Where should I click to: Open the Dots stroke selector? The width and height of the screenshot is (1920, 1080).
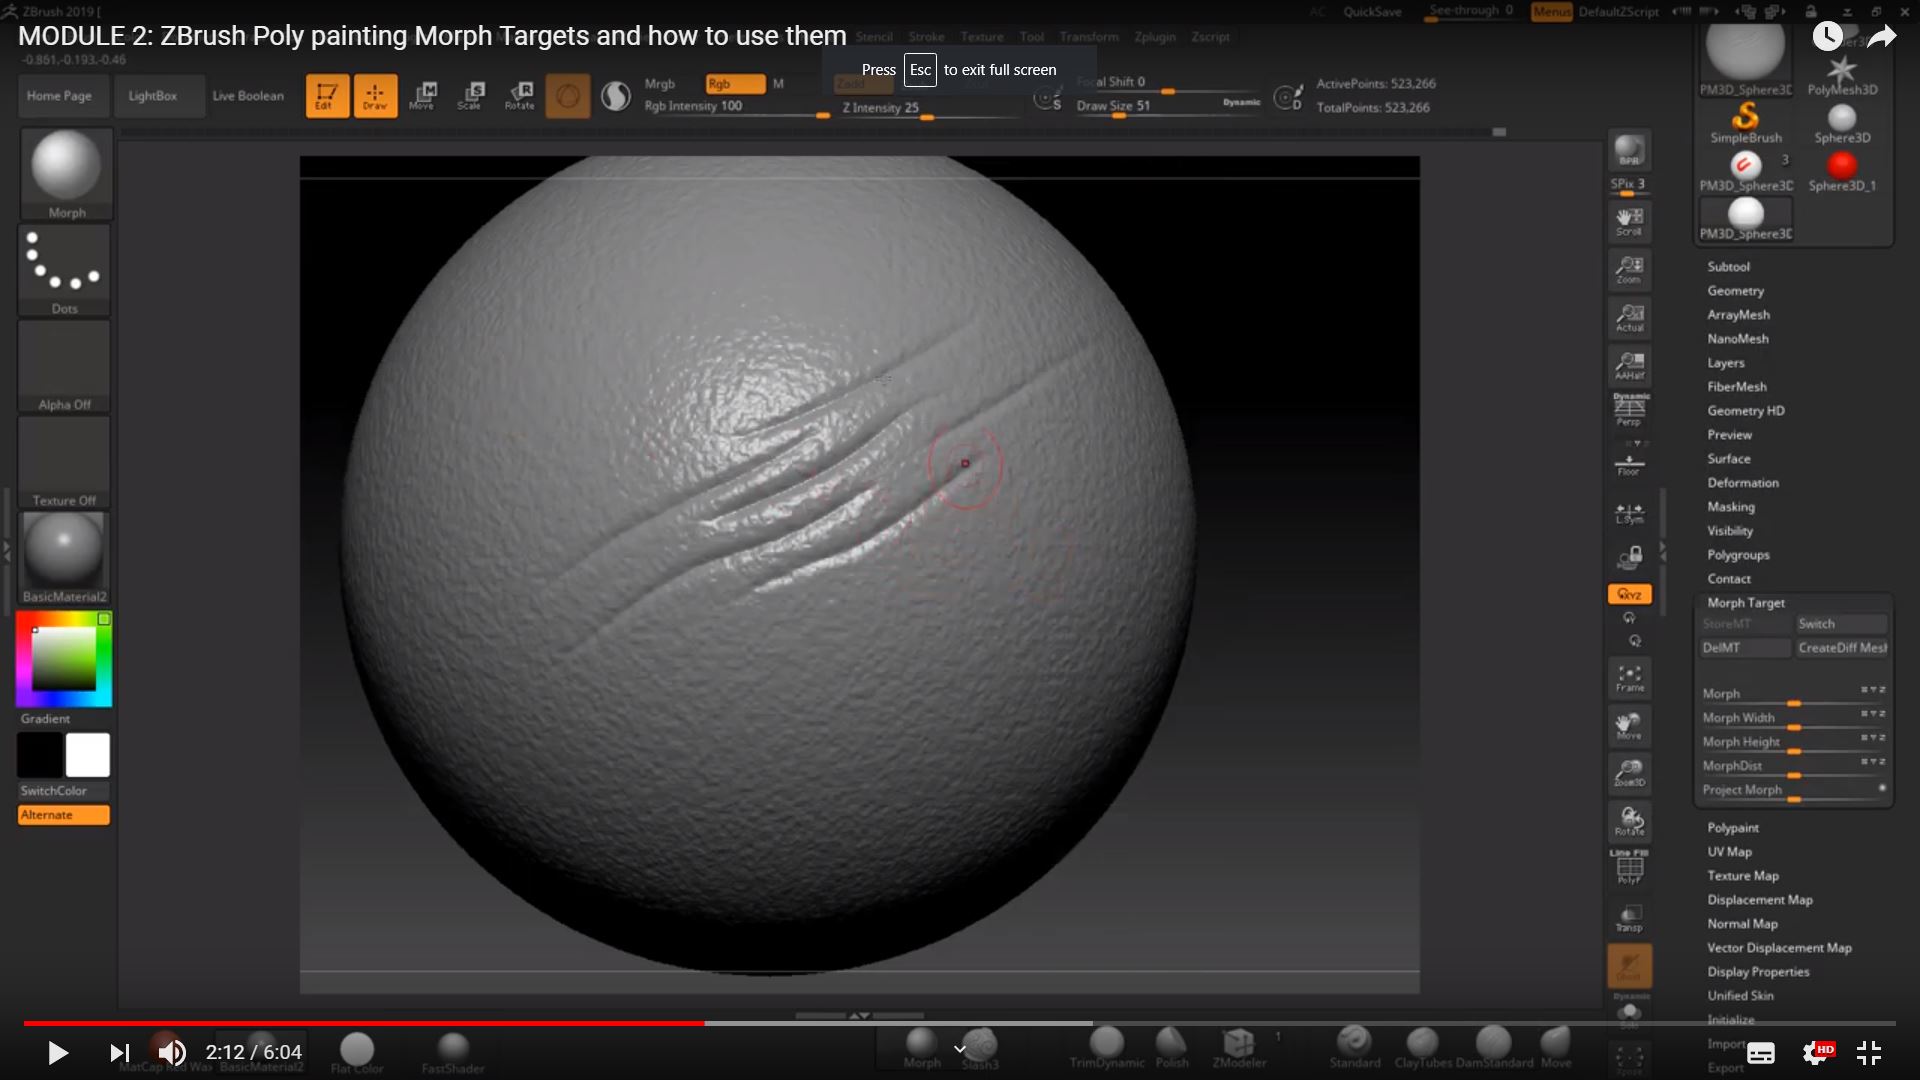tap(65, 270)
